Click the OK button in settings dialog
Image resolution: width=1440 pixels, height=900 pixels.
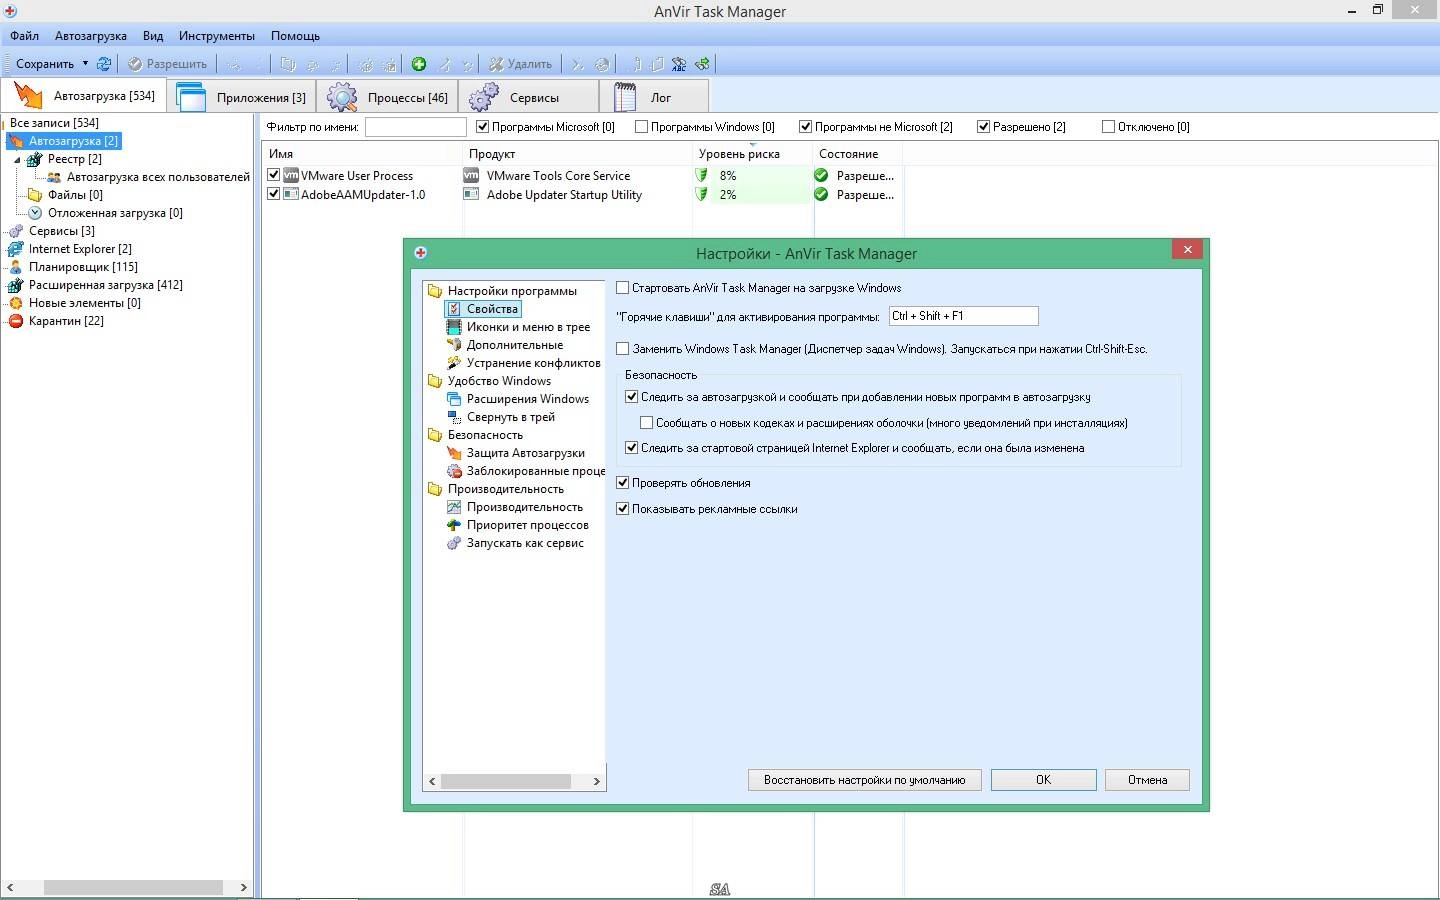pos(1043,780)
